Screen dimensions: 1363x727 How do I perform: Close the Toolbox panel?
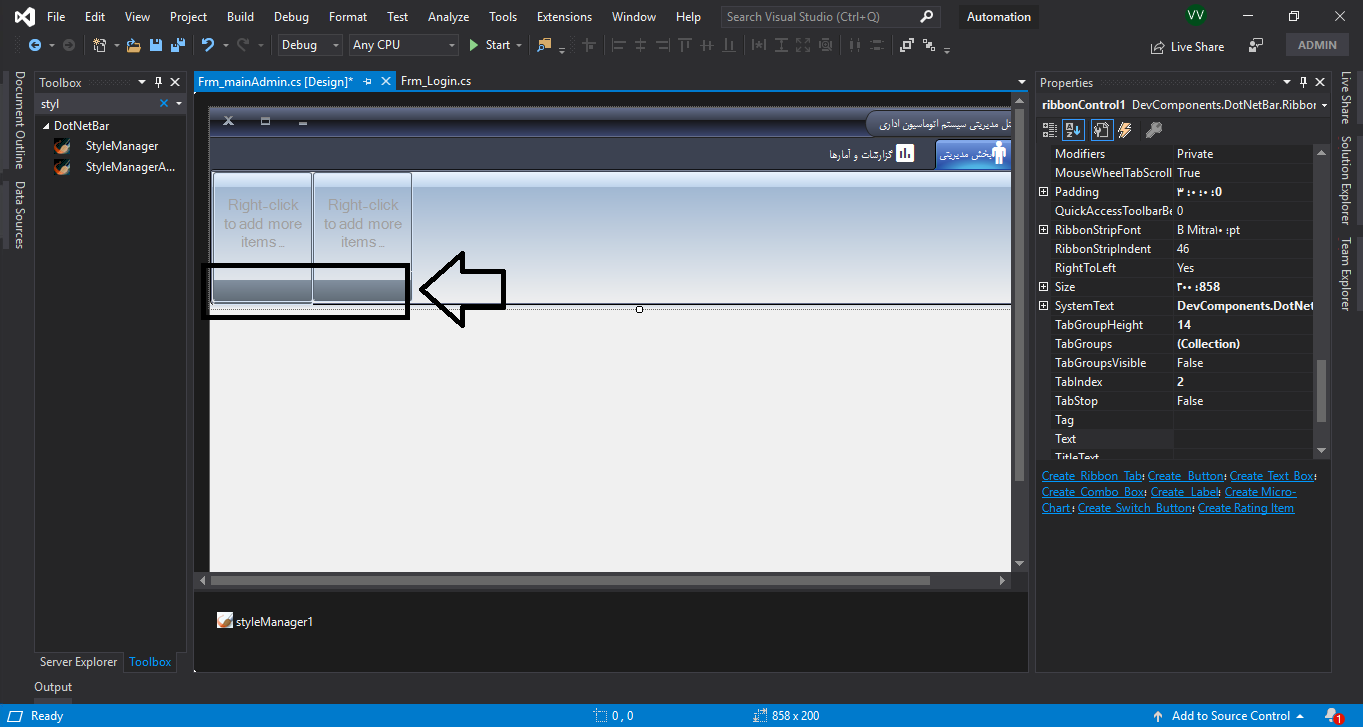pyautogui.click(x=175, y=83)
